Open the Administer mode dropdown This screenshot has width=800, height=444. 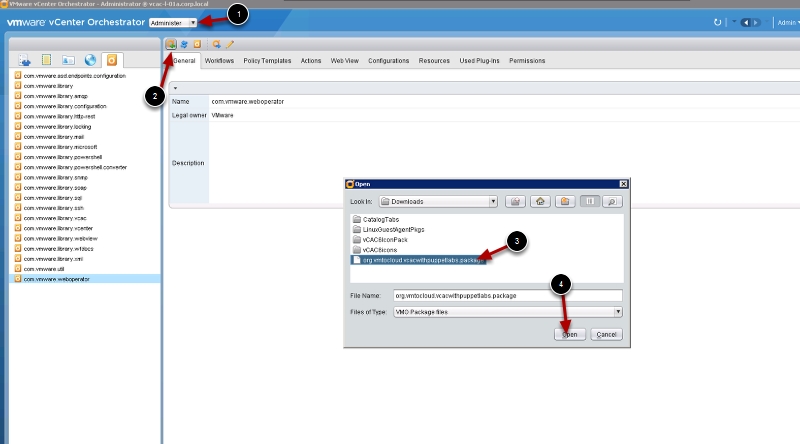[x=173, y=23]
